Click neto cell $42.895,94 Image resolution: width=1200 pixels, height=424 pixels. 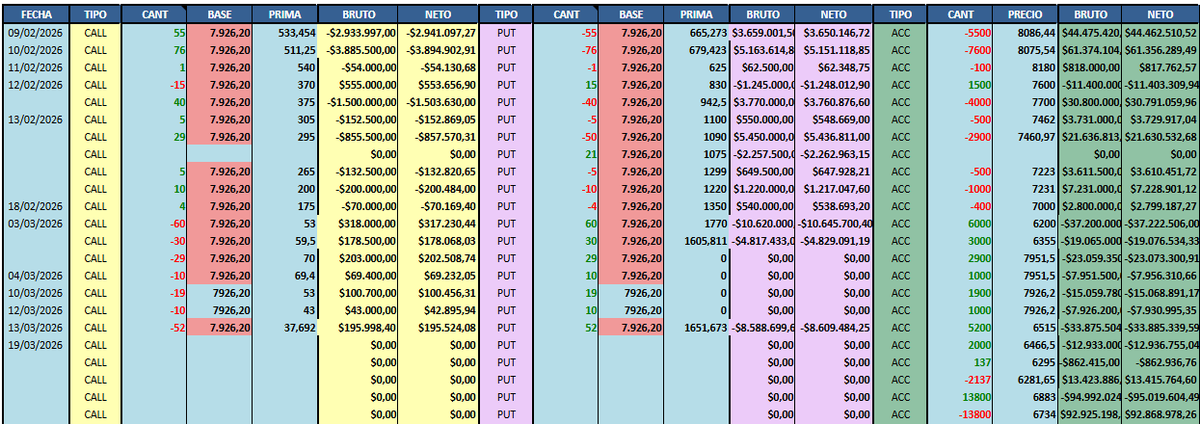point(437,310)
